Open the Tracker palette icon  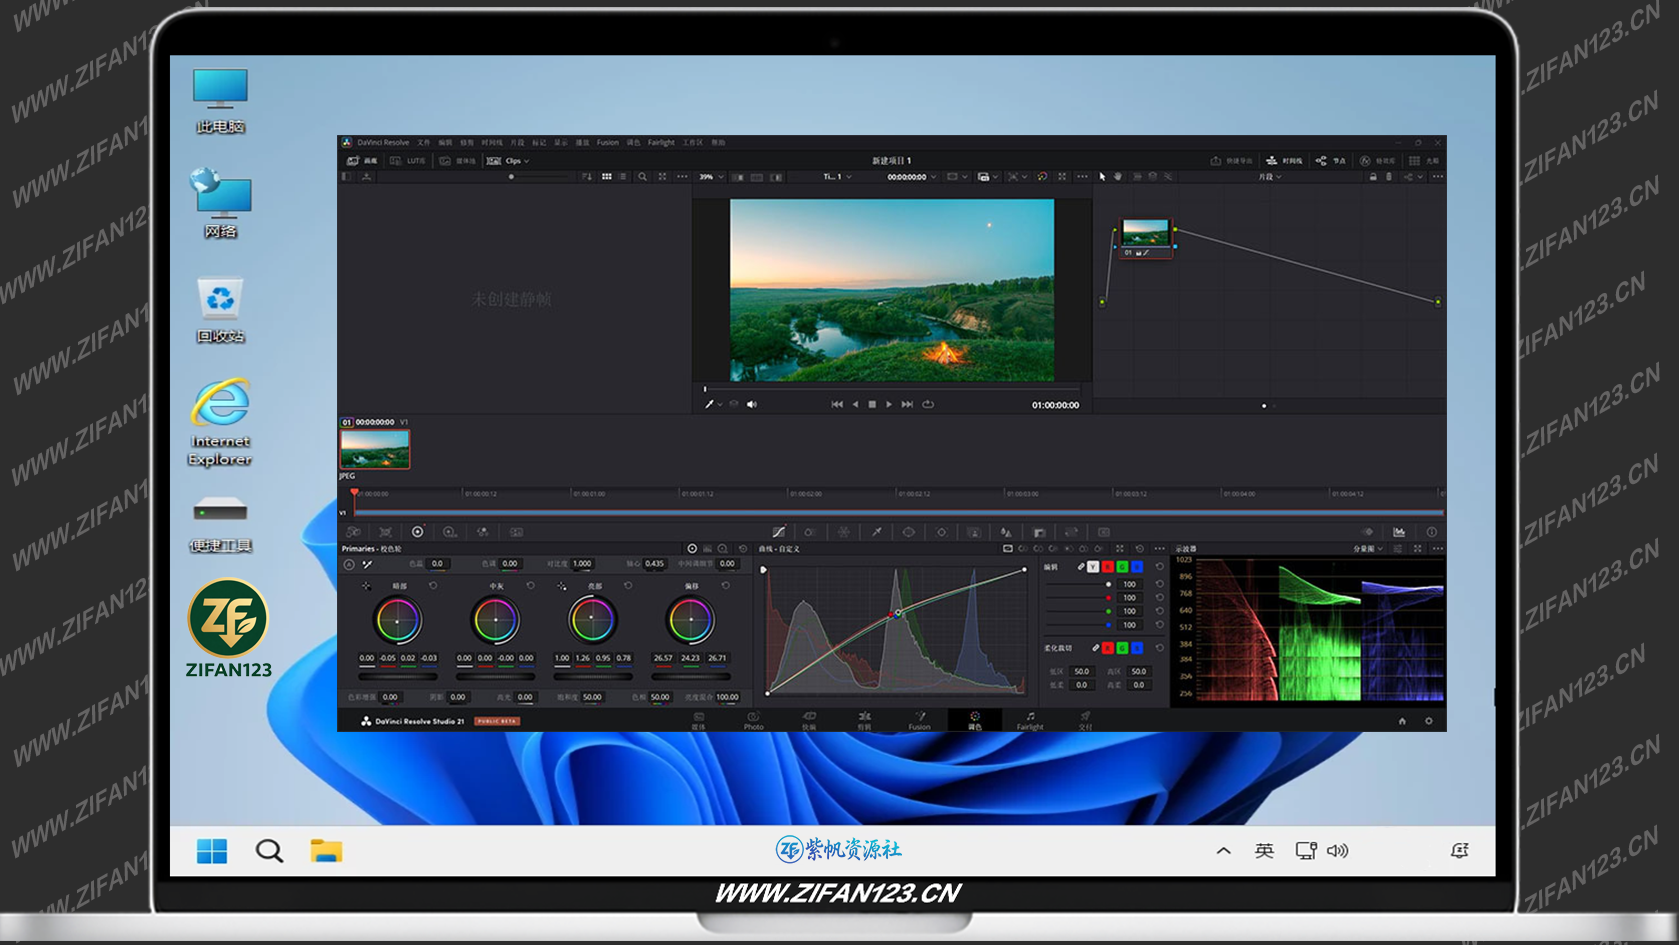(x=941, y=532)
